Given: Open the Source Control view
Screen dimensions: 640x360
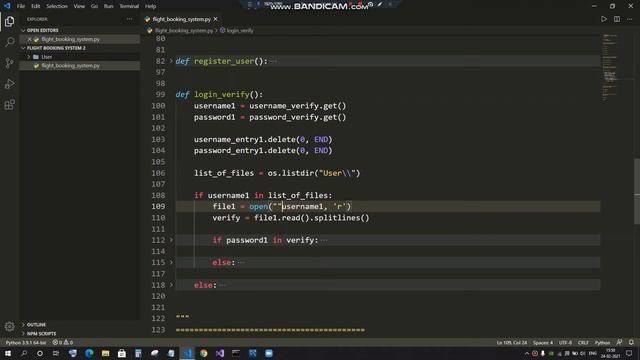Looking at the screenshot, I should pos(9,63).
